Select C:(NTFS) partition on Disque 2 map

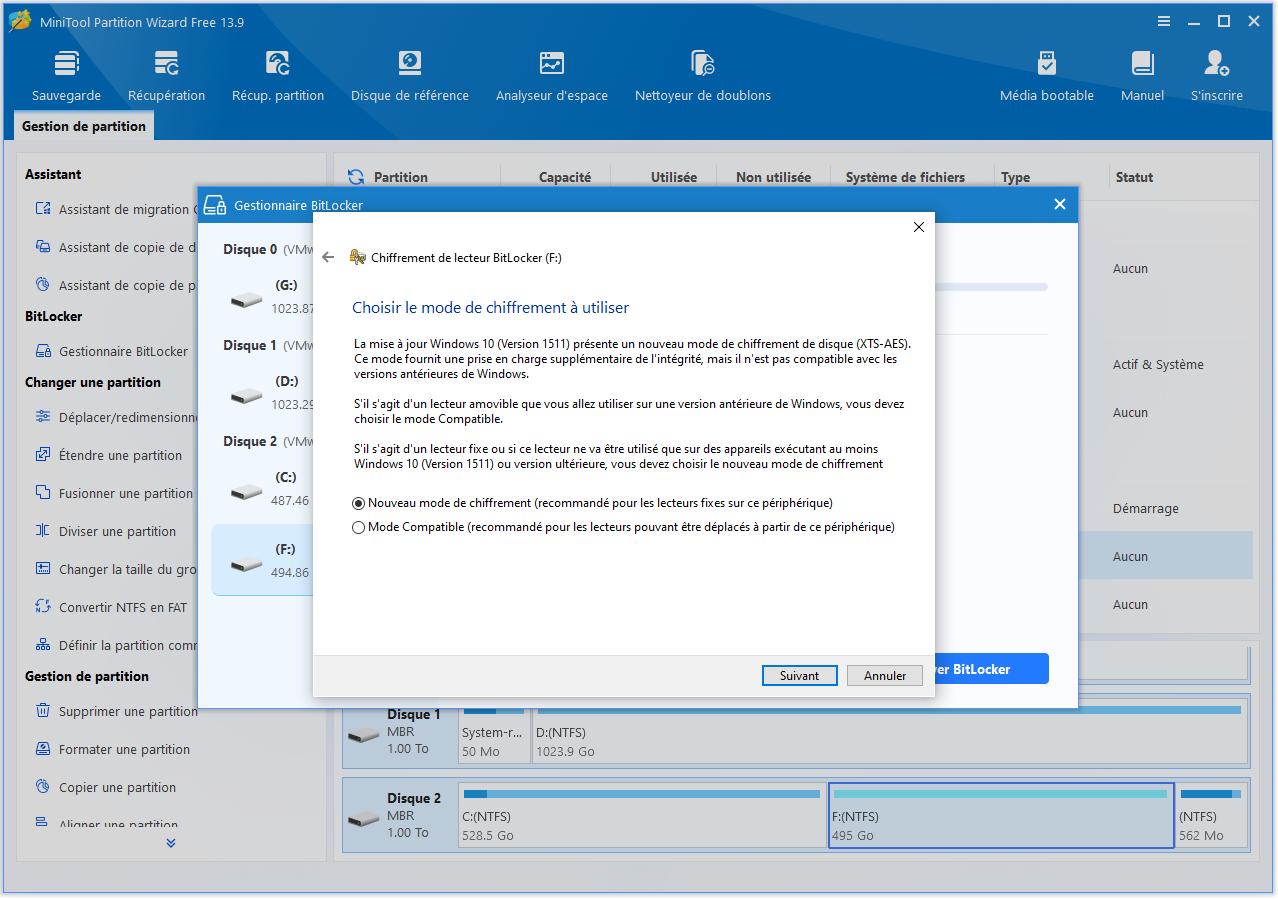click(642, 815)
